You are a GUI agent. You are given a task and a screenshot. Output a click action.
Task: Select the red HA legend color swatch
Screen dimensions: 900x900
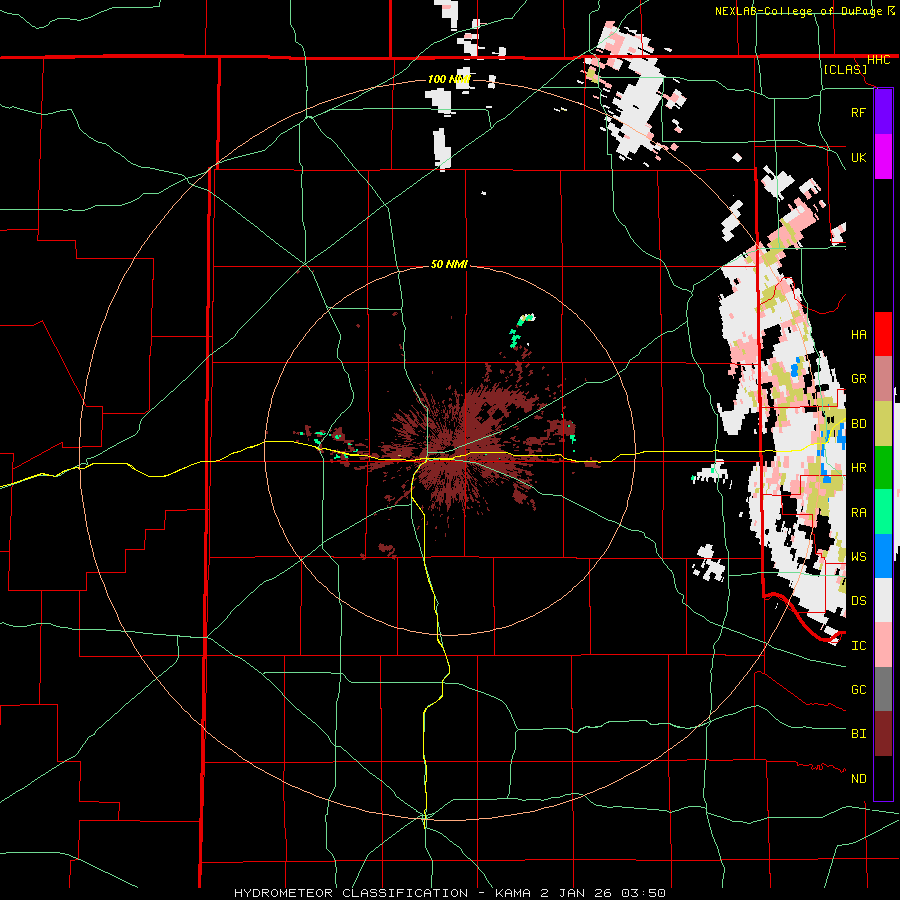883,334
